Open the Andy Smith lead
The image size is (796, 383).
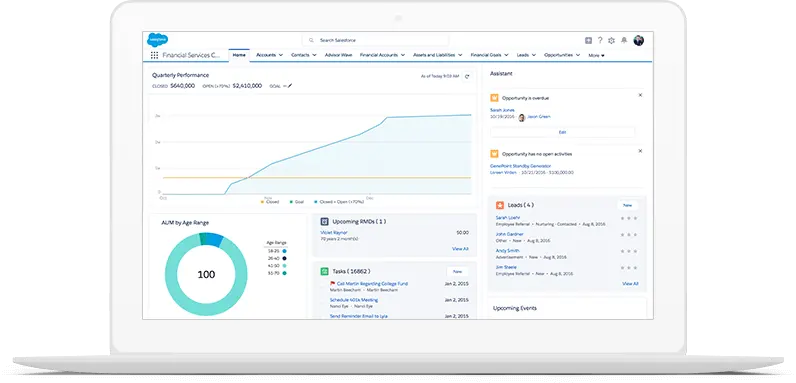(507, 250)
